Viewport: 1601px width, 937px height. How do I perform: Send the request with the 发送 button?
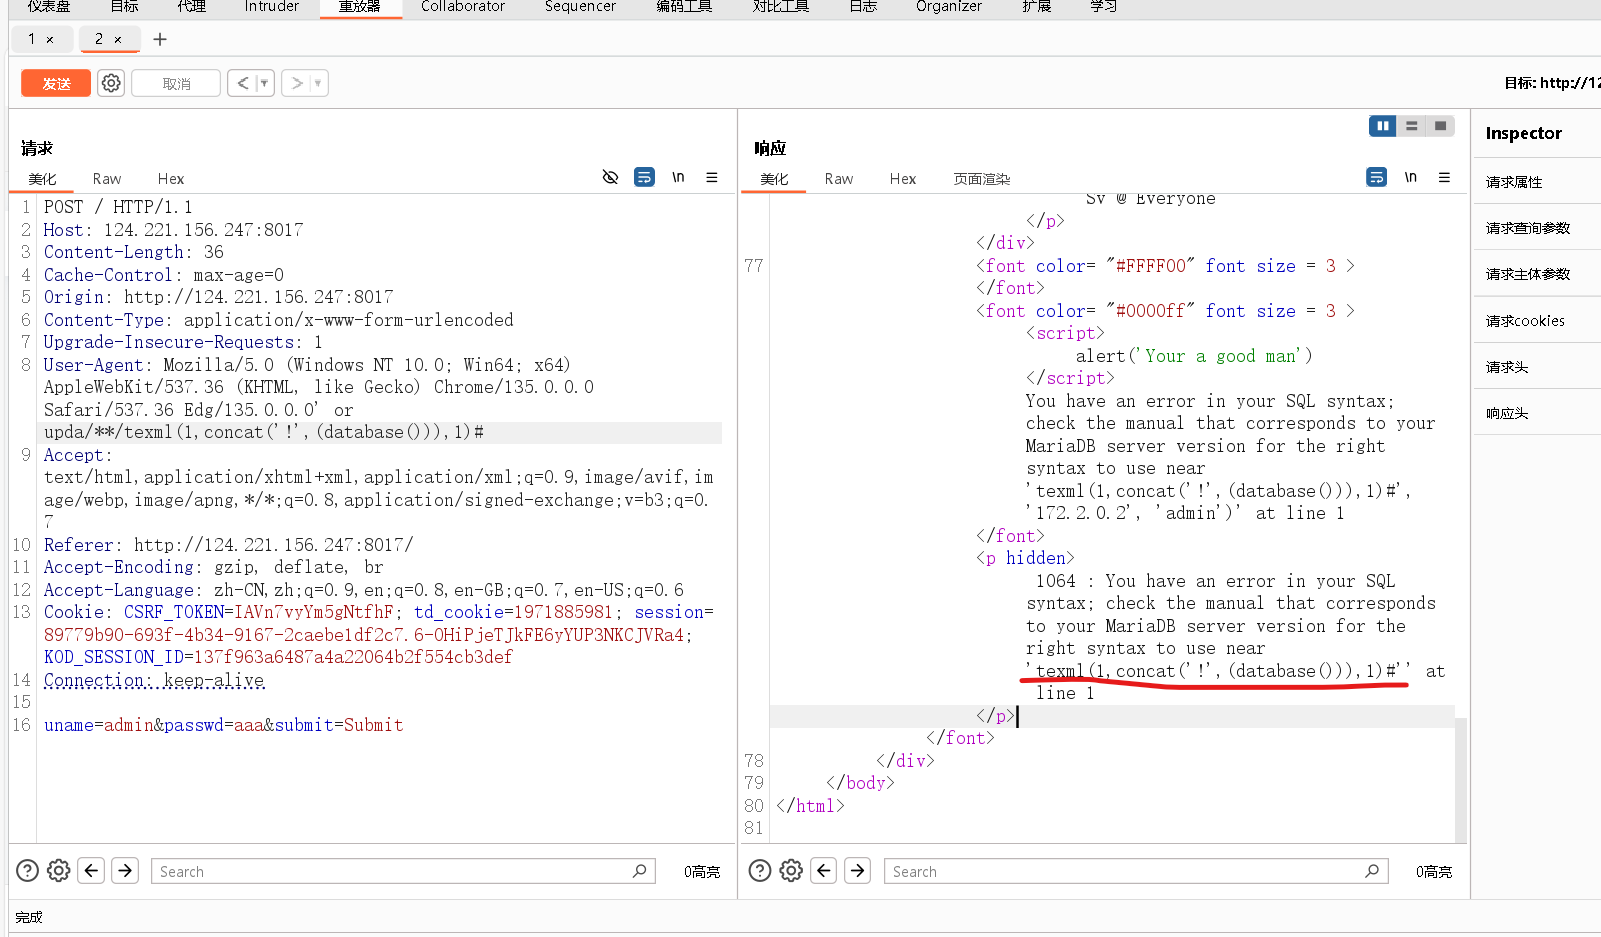click(55, 83)
